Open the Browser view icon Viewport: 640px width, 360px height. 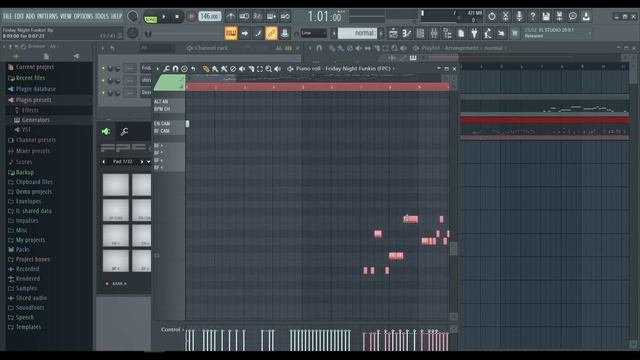click(447, 33)
